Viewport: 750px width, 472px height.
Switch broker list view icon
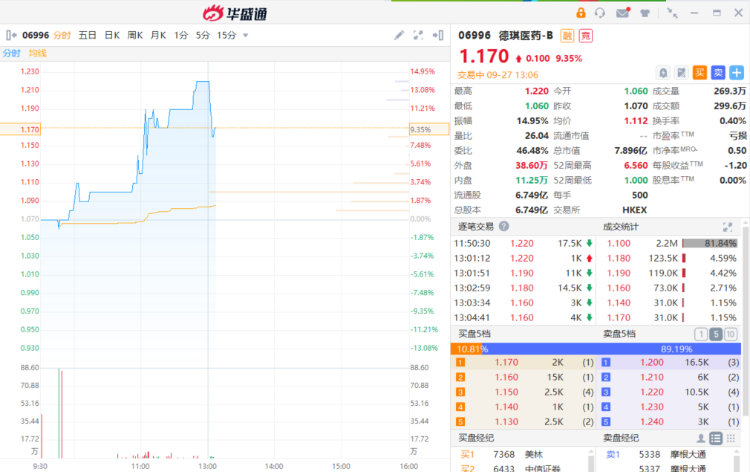(x=716, y=438)
